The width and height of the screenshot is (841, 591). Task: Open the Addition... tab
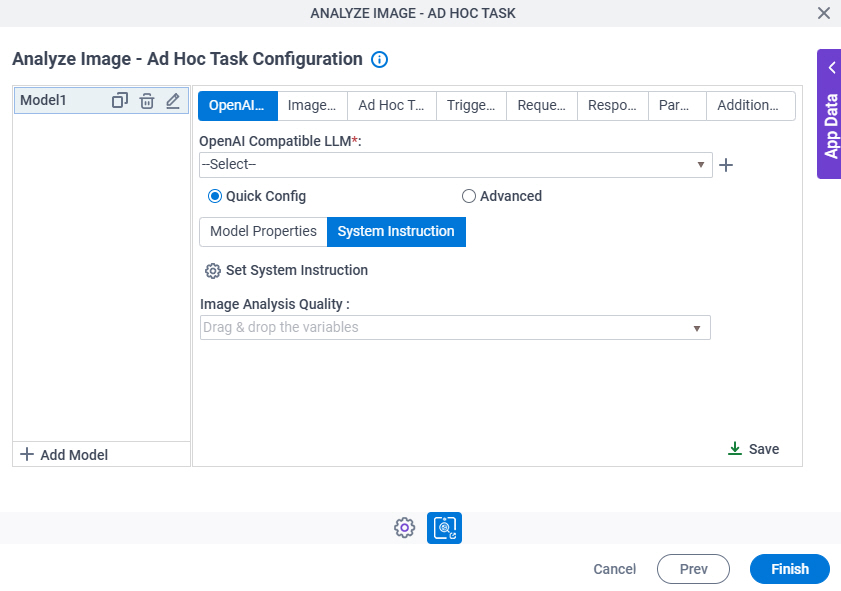[x=750, y=106]
